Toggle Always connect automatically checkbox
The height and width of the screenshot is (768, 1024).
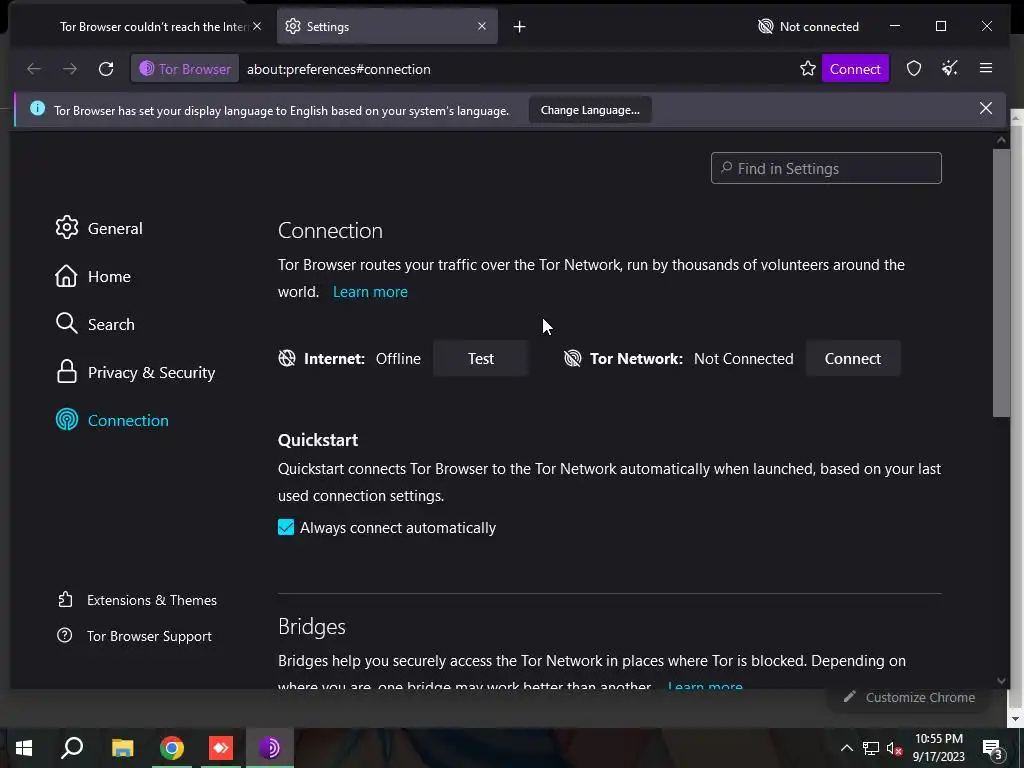(x=286, y=527)
